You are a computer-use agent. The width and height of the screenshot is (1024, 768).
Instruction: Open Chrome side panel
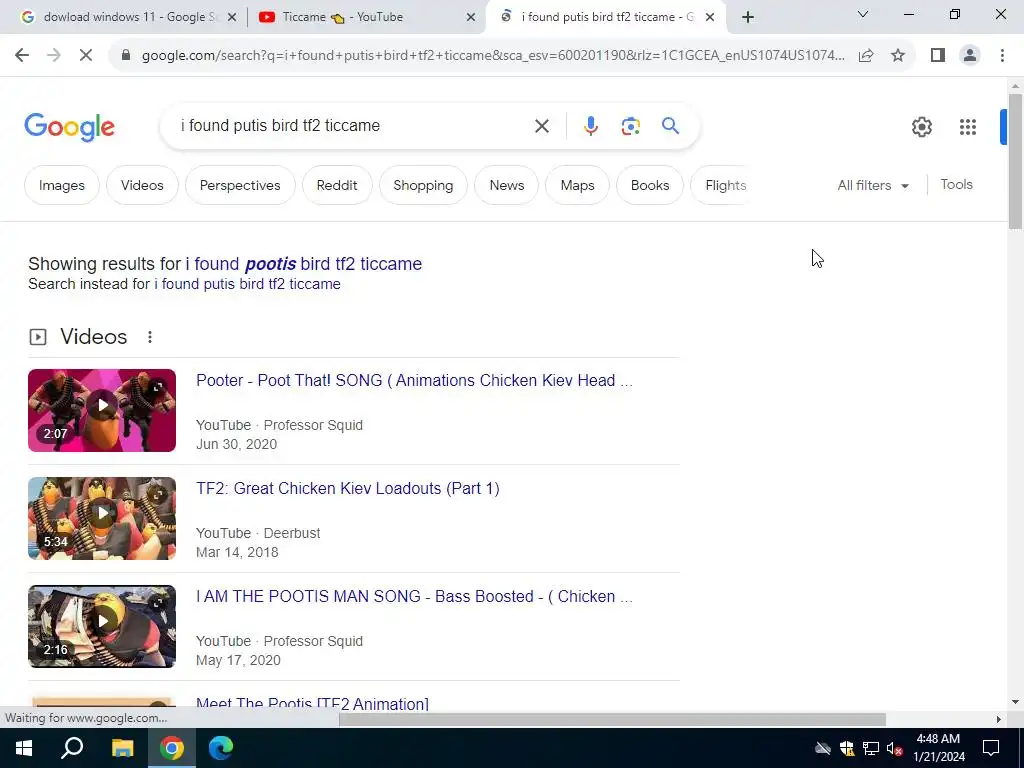[938, 56]
